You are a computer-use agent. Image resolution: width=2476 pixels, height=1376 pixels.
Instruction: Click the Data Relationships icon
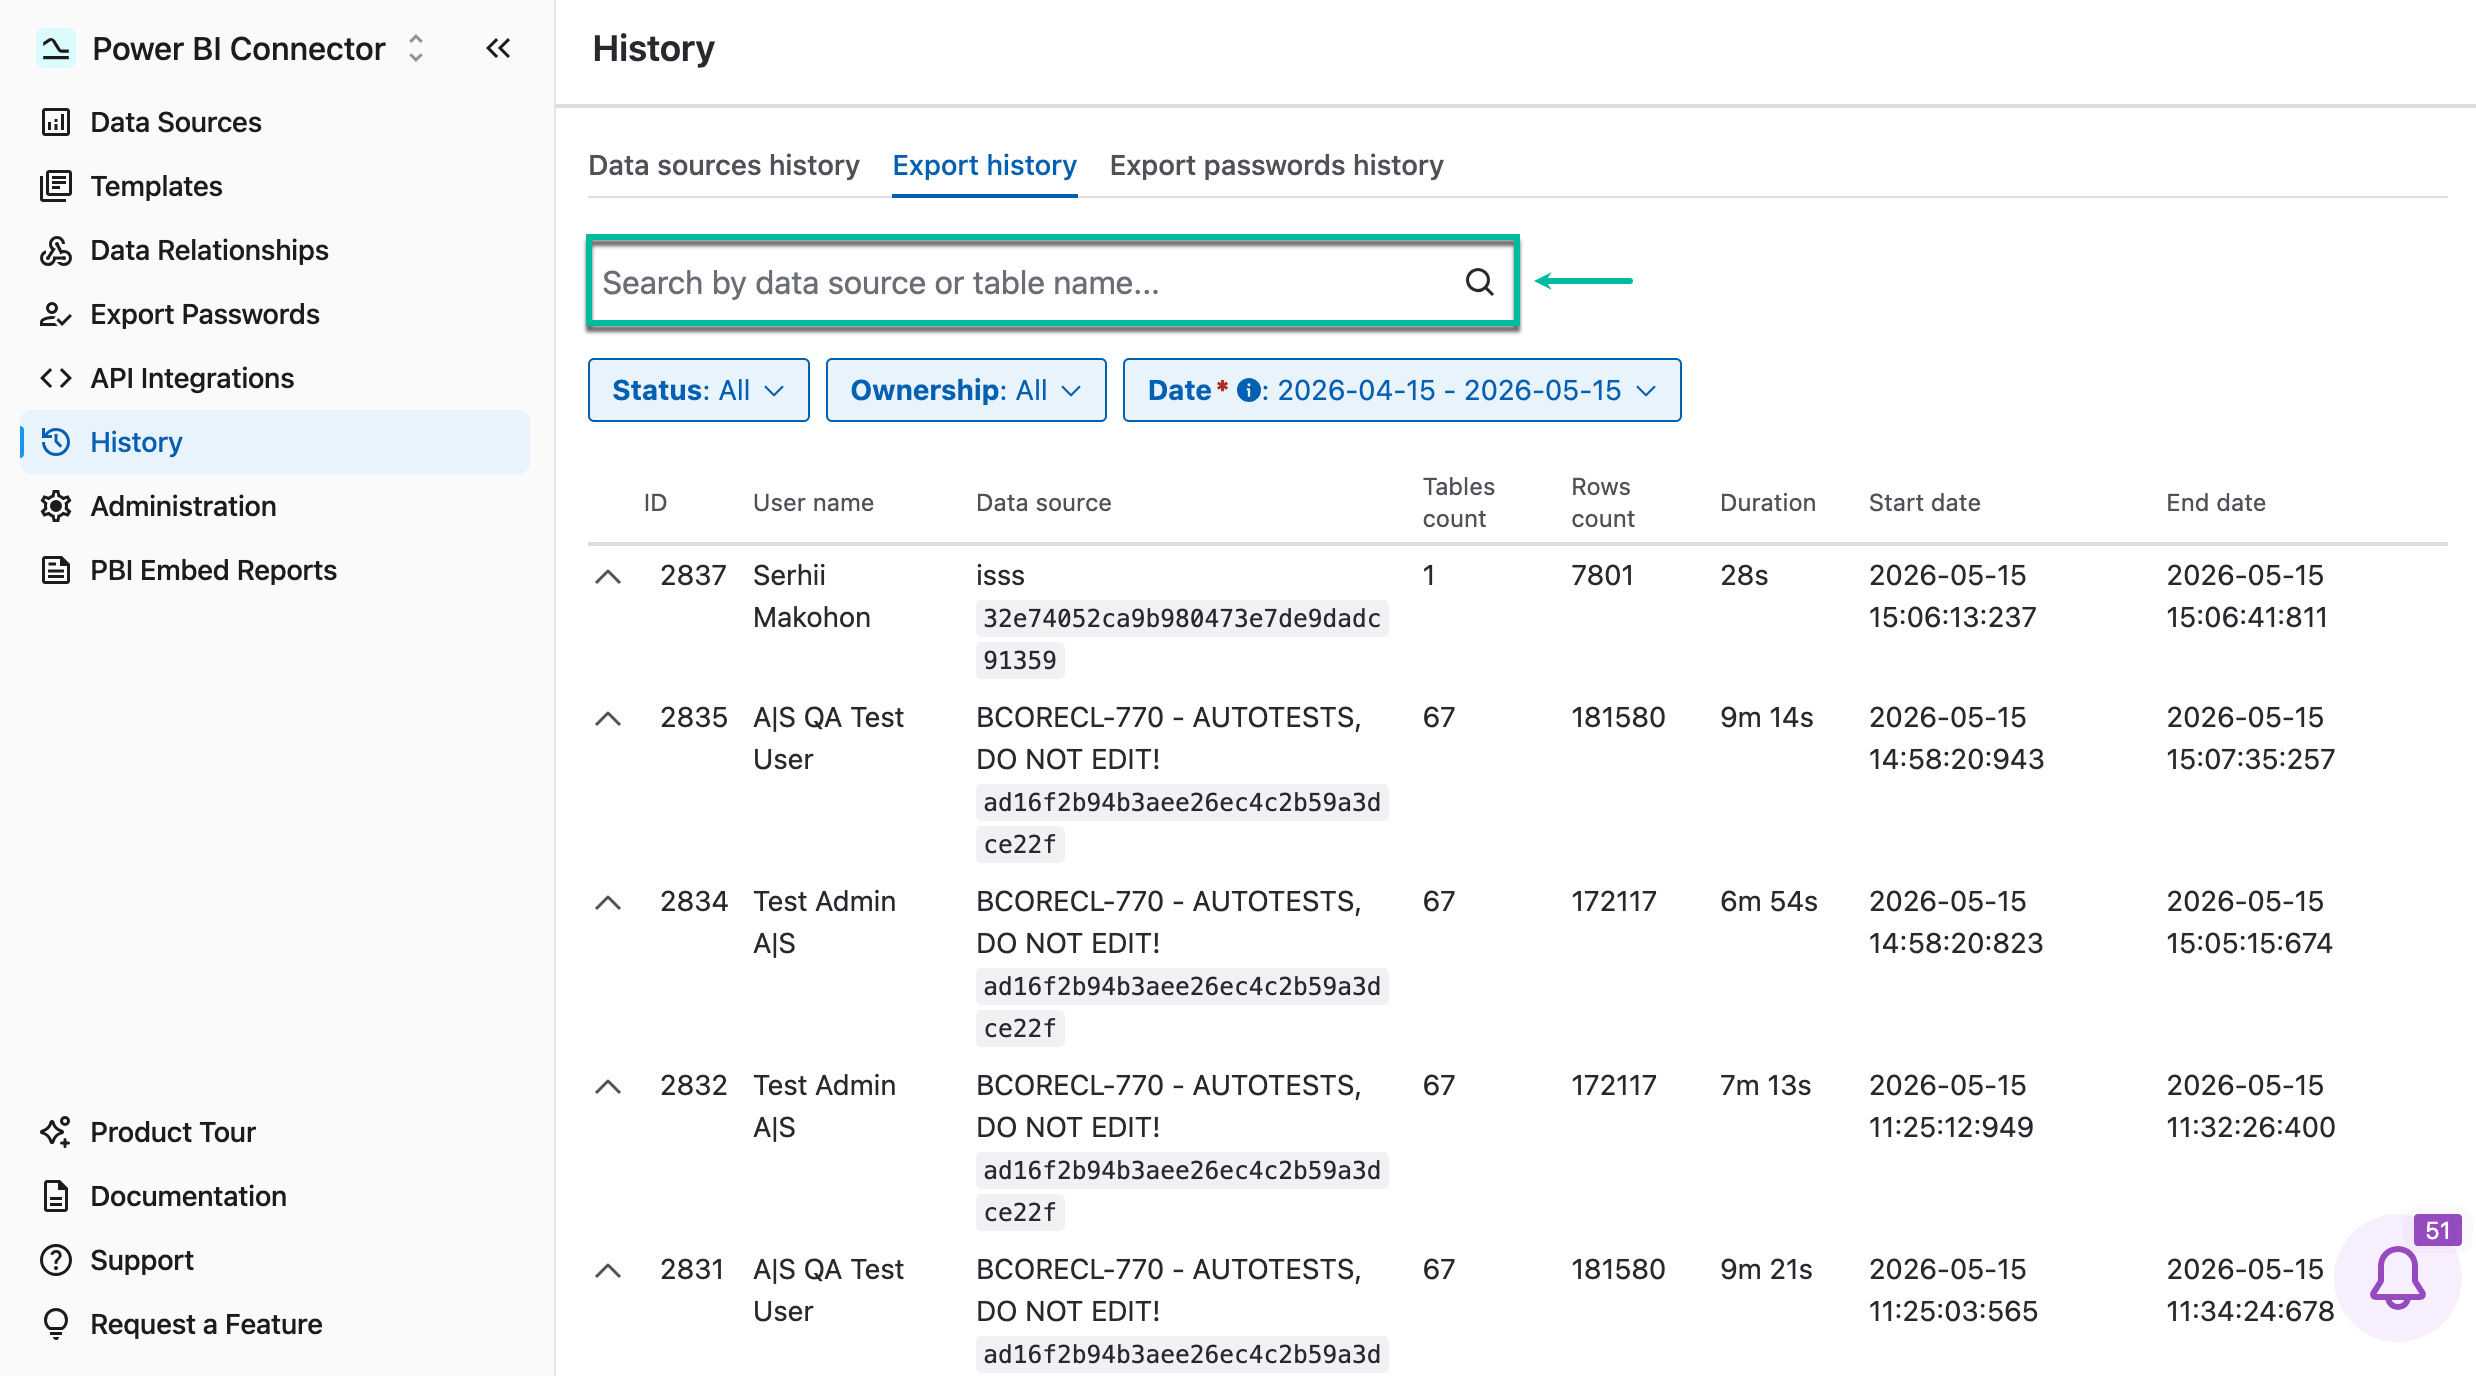[56, 250]
